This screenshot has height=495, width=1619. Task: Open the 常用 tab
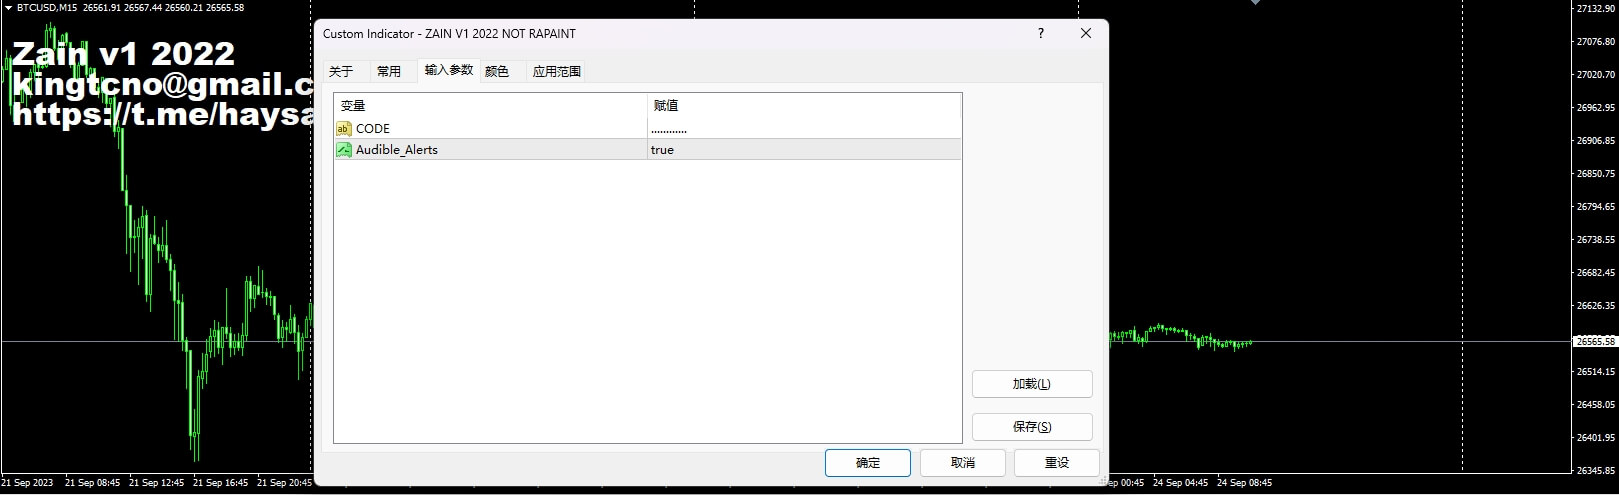tap(389, 71)
